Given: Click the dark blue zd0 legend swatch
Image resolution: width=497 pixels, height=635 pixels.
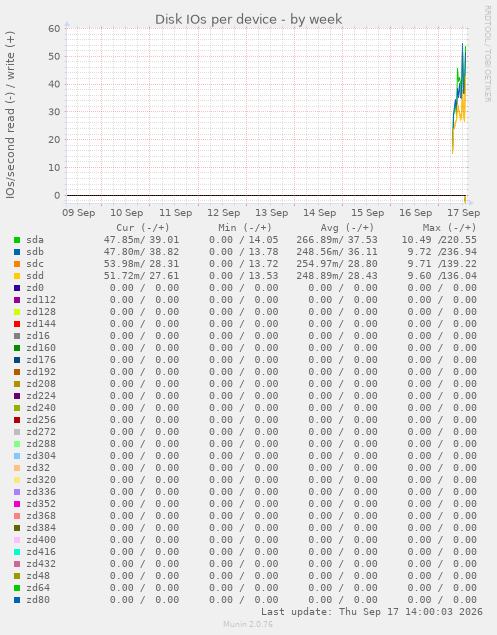Looking at the screenshot, I should pyautogui.click(x=17, y=288).
